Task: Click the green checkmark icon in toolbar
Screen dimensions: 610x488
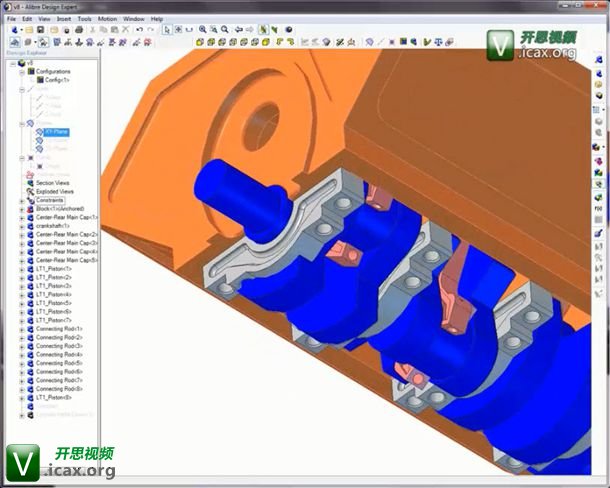Action: (427, 42)
